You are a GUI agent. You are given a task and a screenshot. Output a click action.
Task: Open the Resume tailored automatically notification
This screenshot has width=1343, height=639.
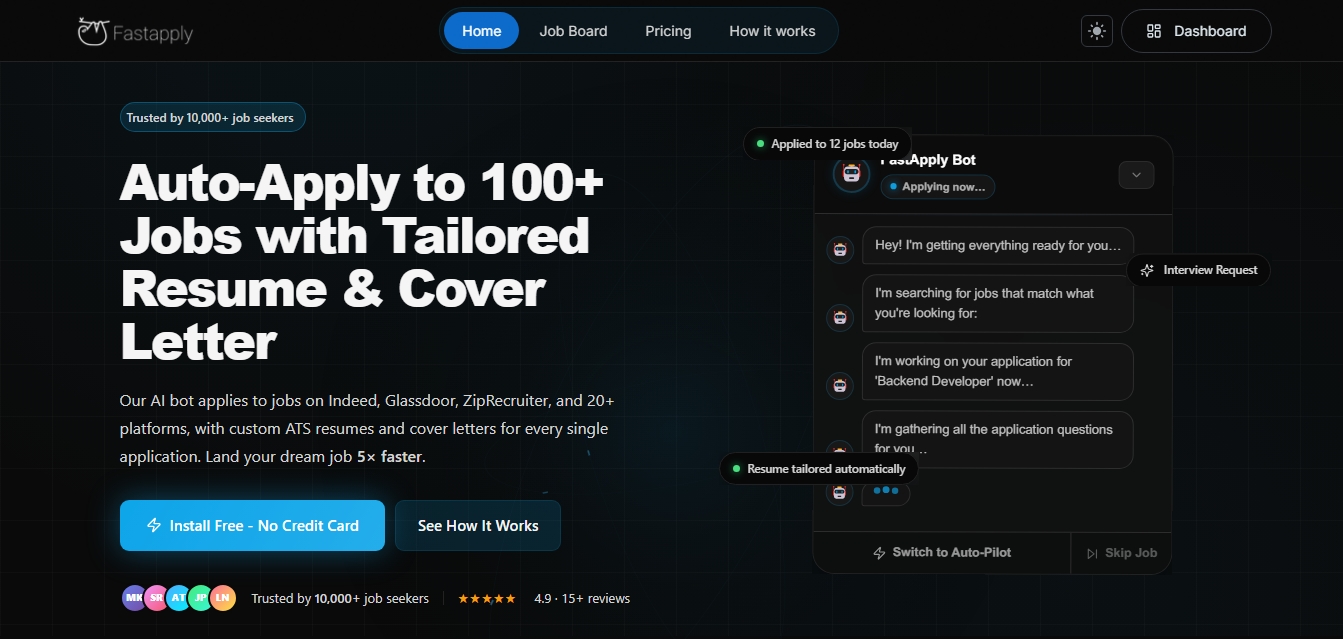tap(818, 468)
